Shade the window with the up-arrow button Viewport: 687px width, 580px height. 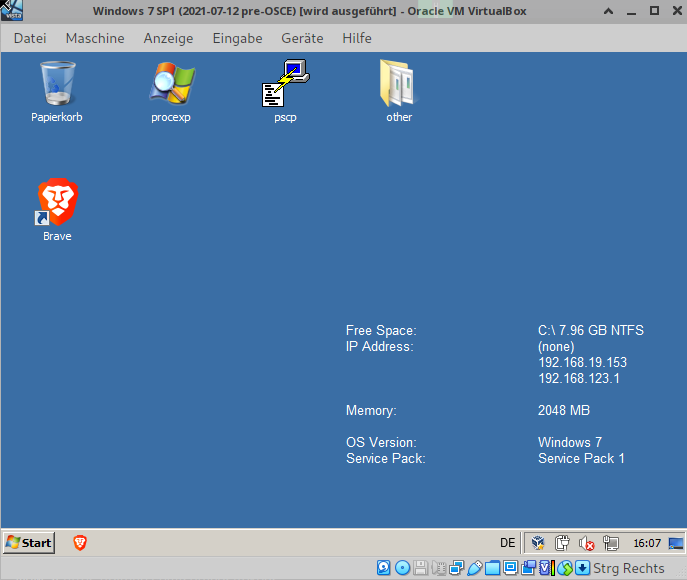tap(608, 11)
